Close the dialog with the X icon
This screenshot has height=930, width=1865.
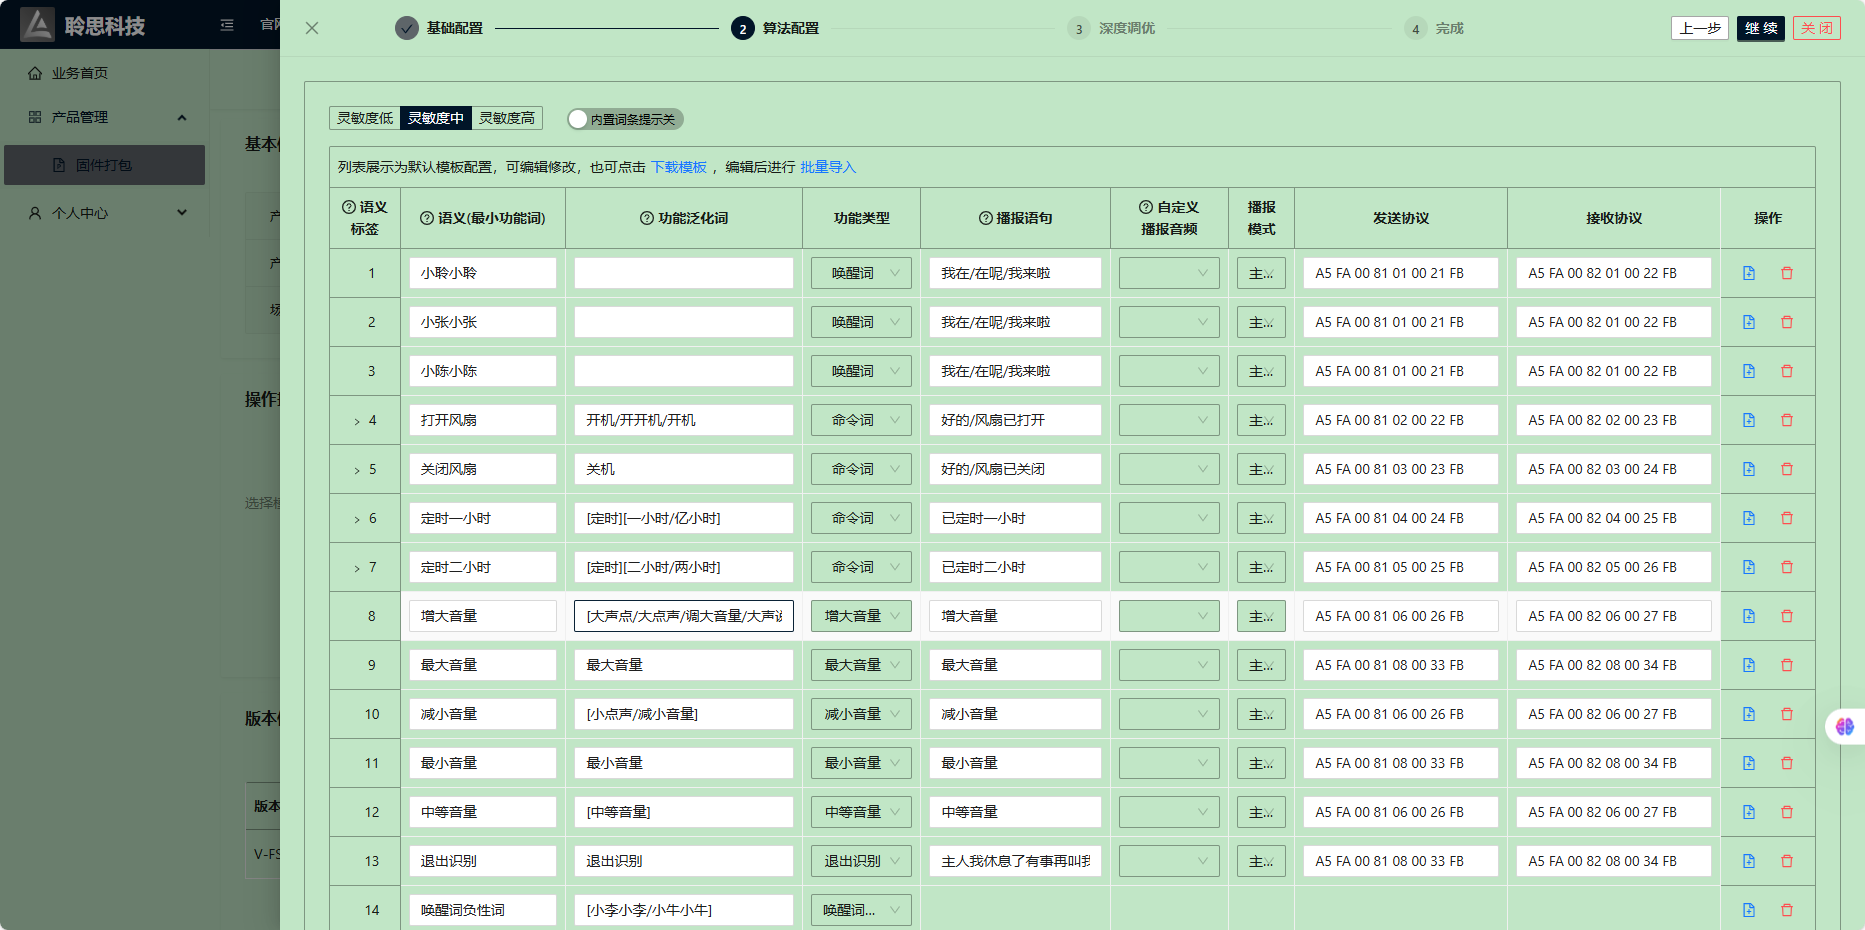point(312,28)
